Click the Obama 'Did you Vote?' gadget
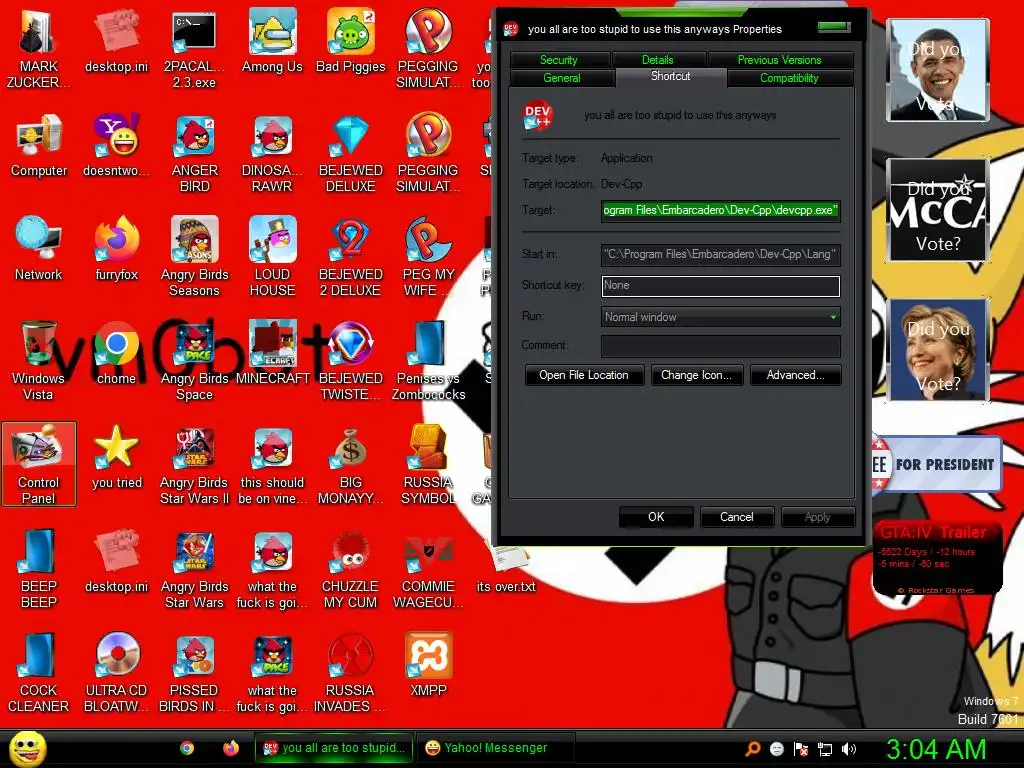 click(x=938, y=70)
